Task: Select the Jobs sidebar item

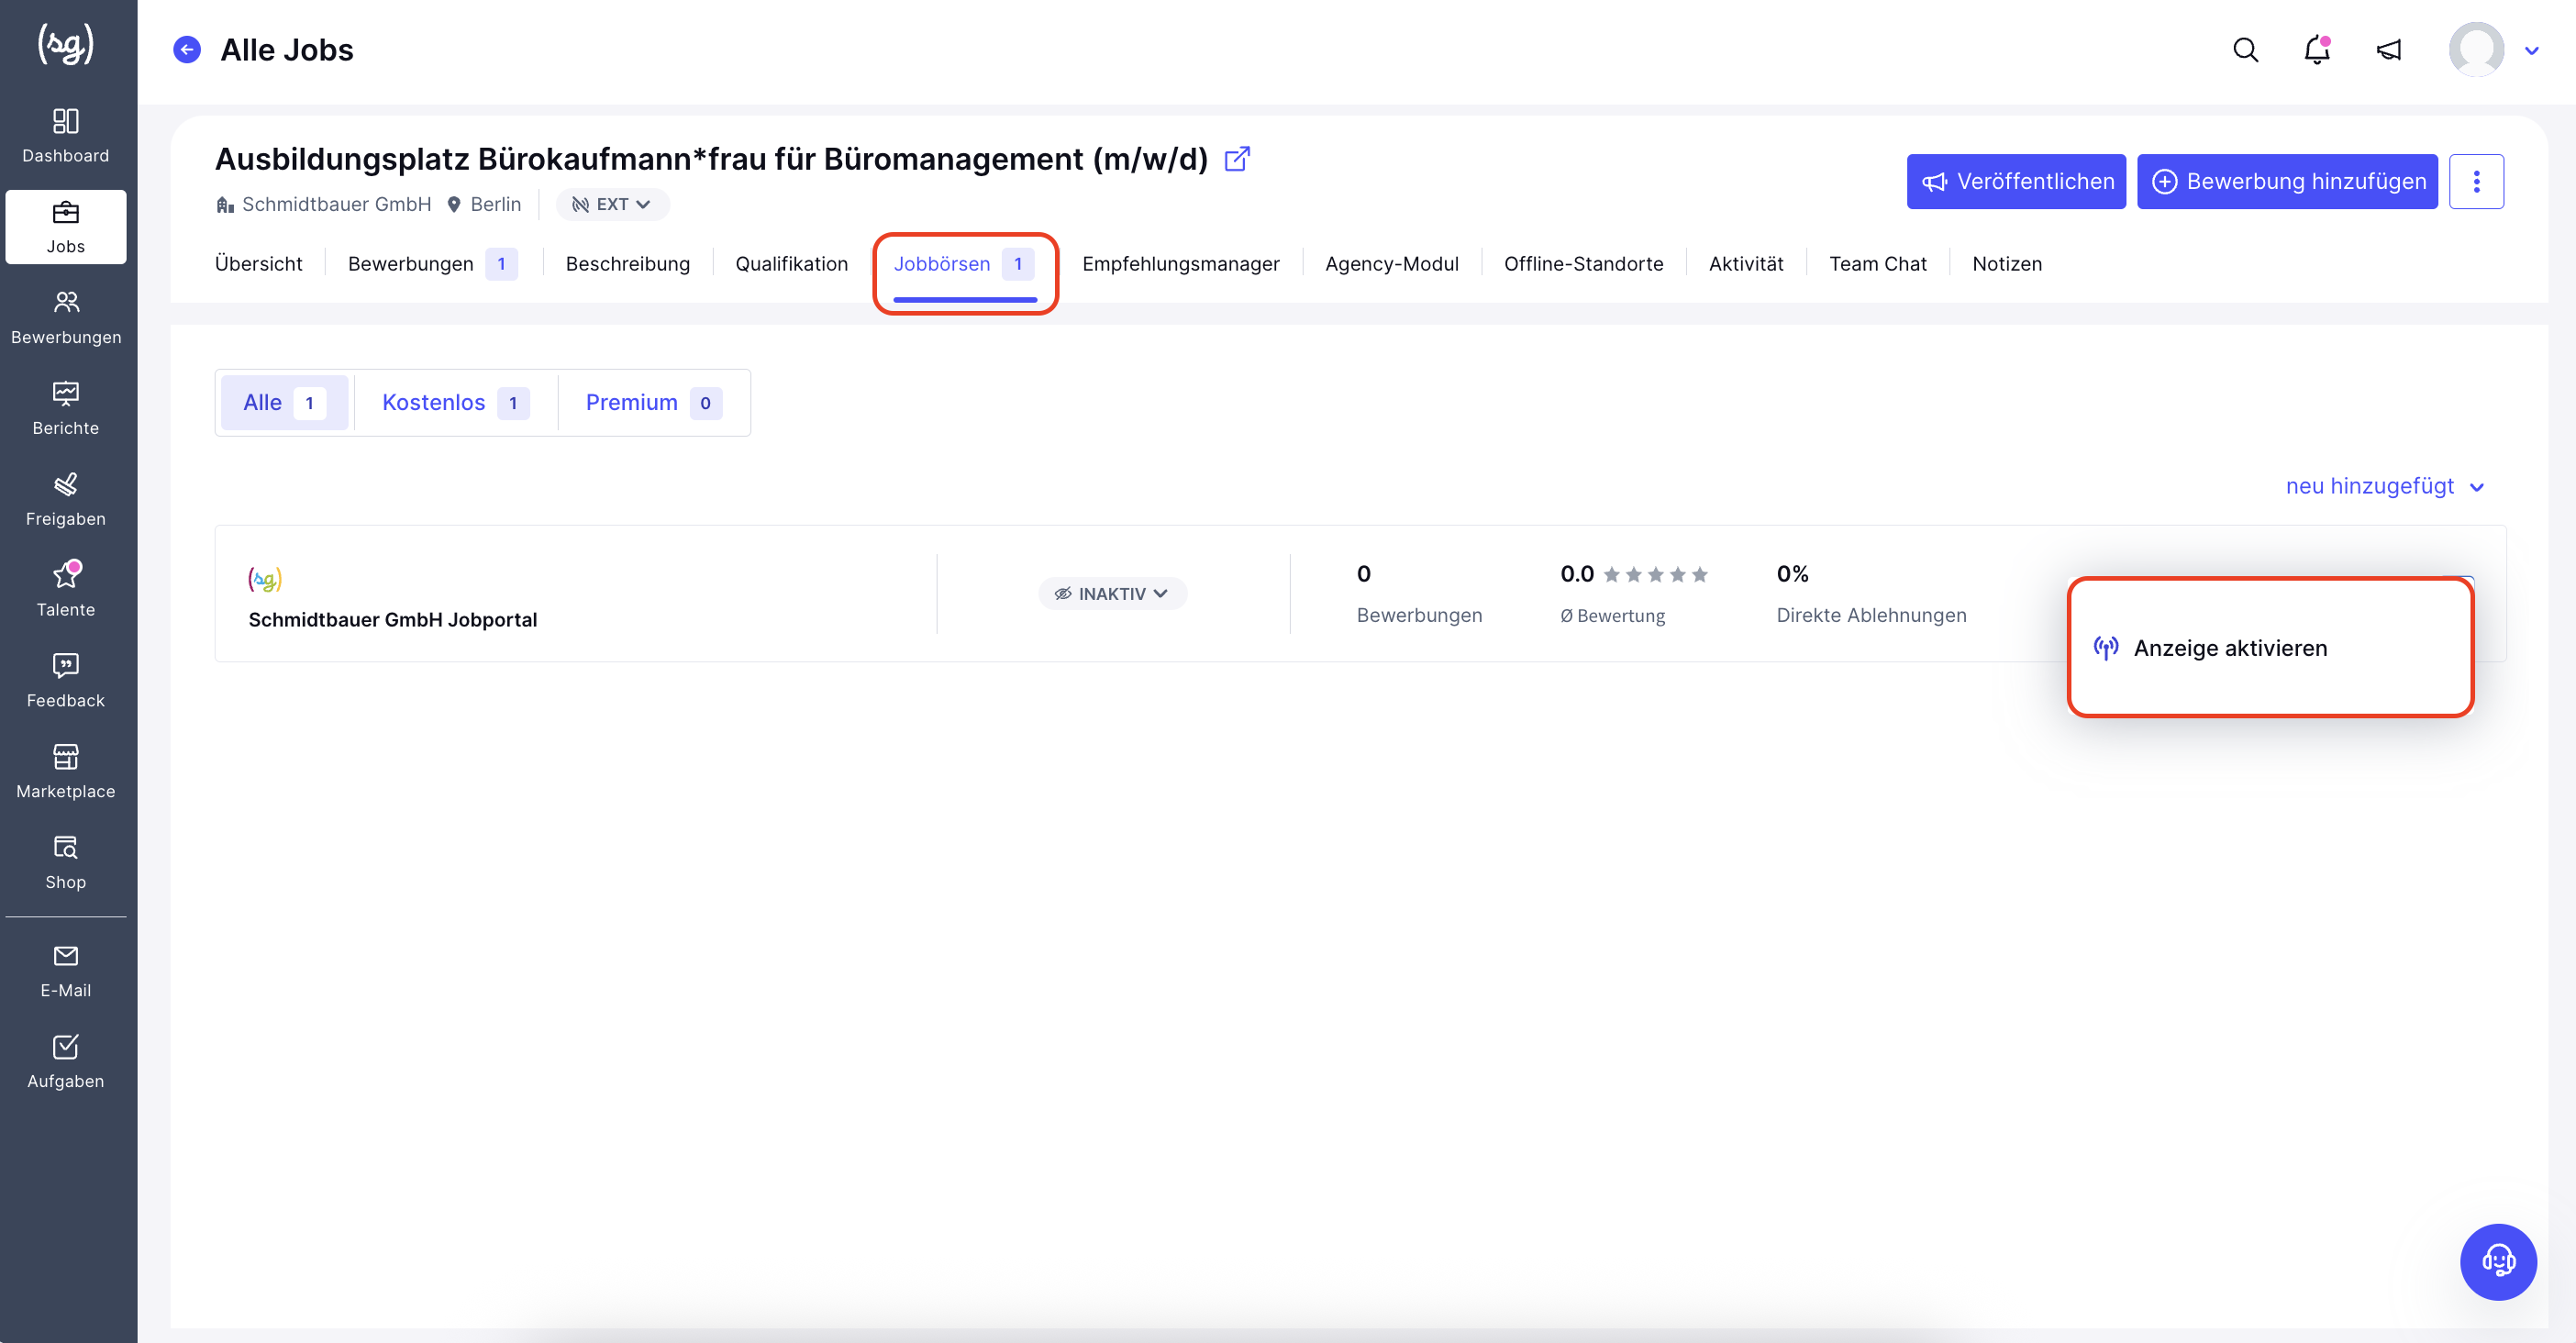Action: click(66, 227)
